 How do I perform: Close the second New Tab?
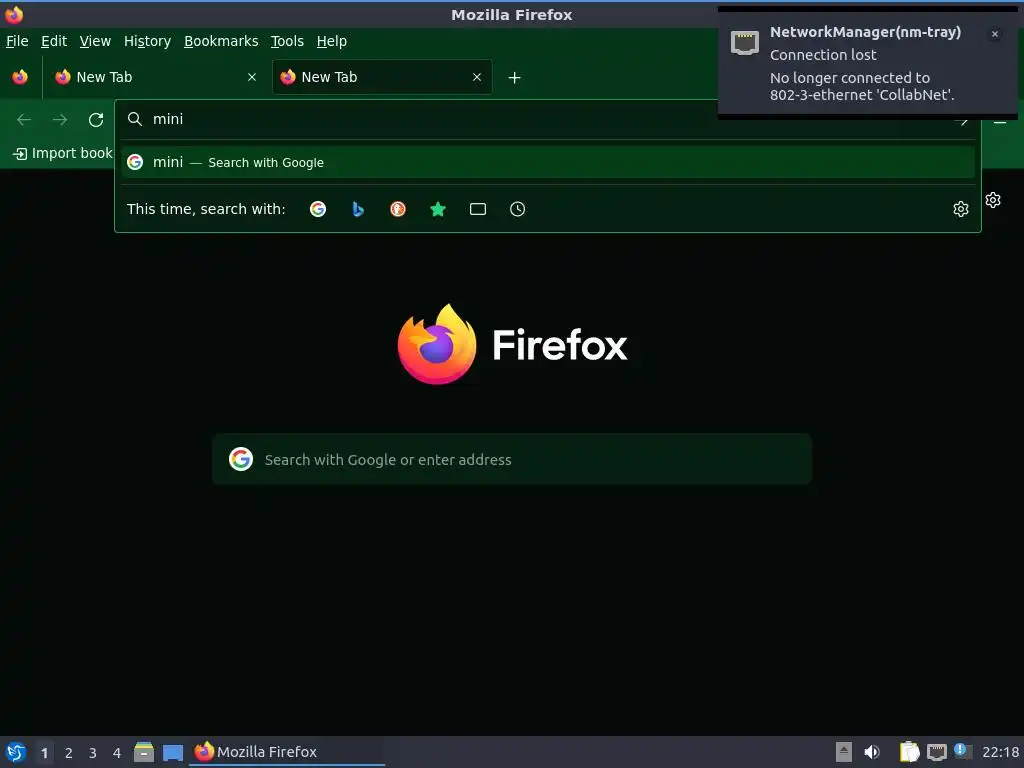(477, 77)
